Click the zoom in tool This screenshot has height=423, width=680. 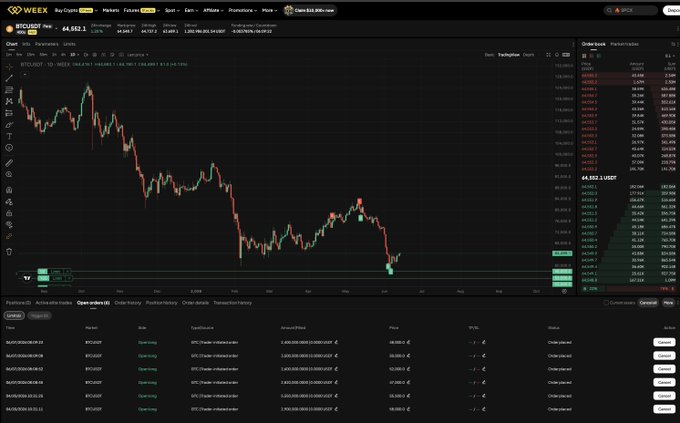[9, 174]
